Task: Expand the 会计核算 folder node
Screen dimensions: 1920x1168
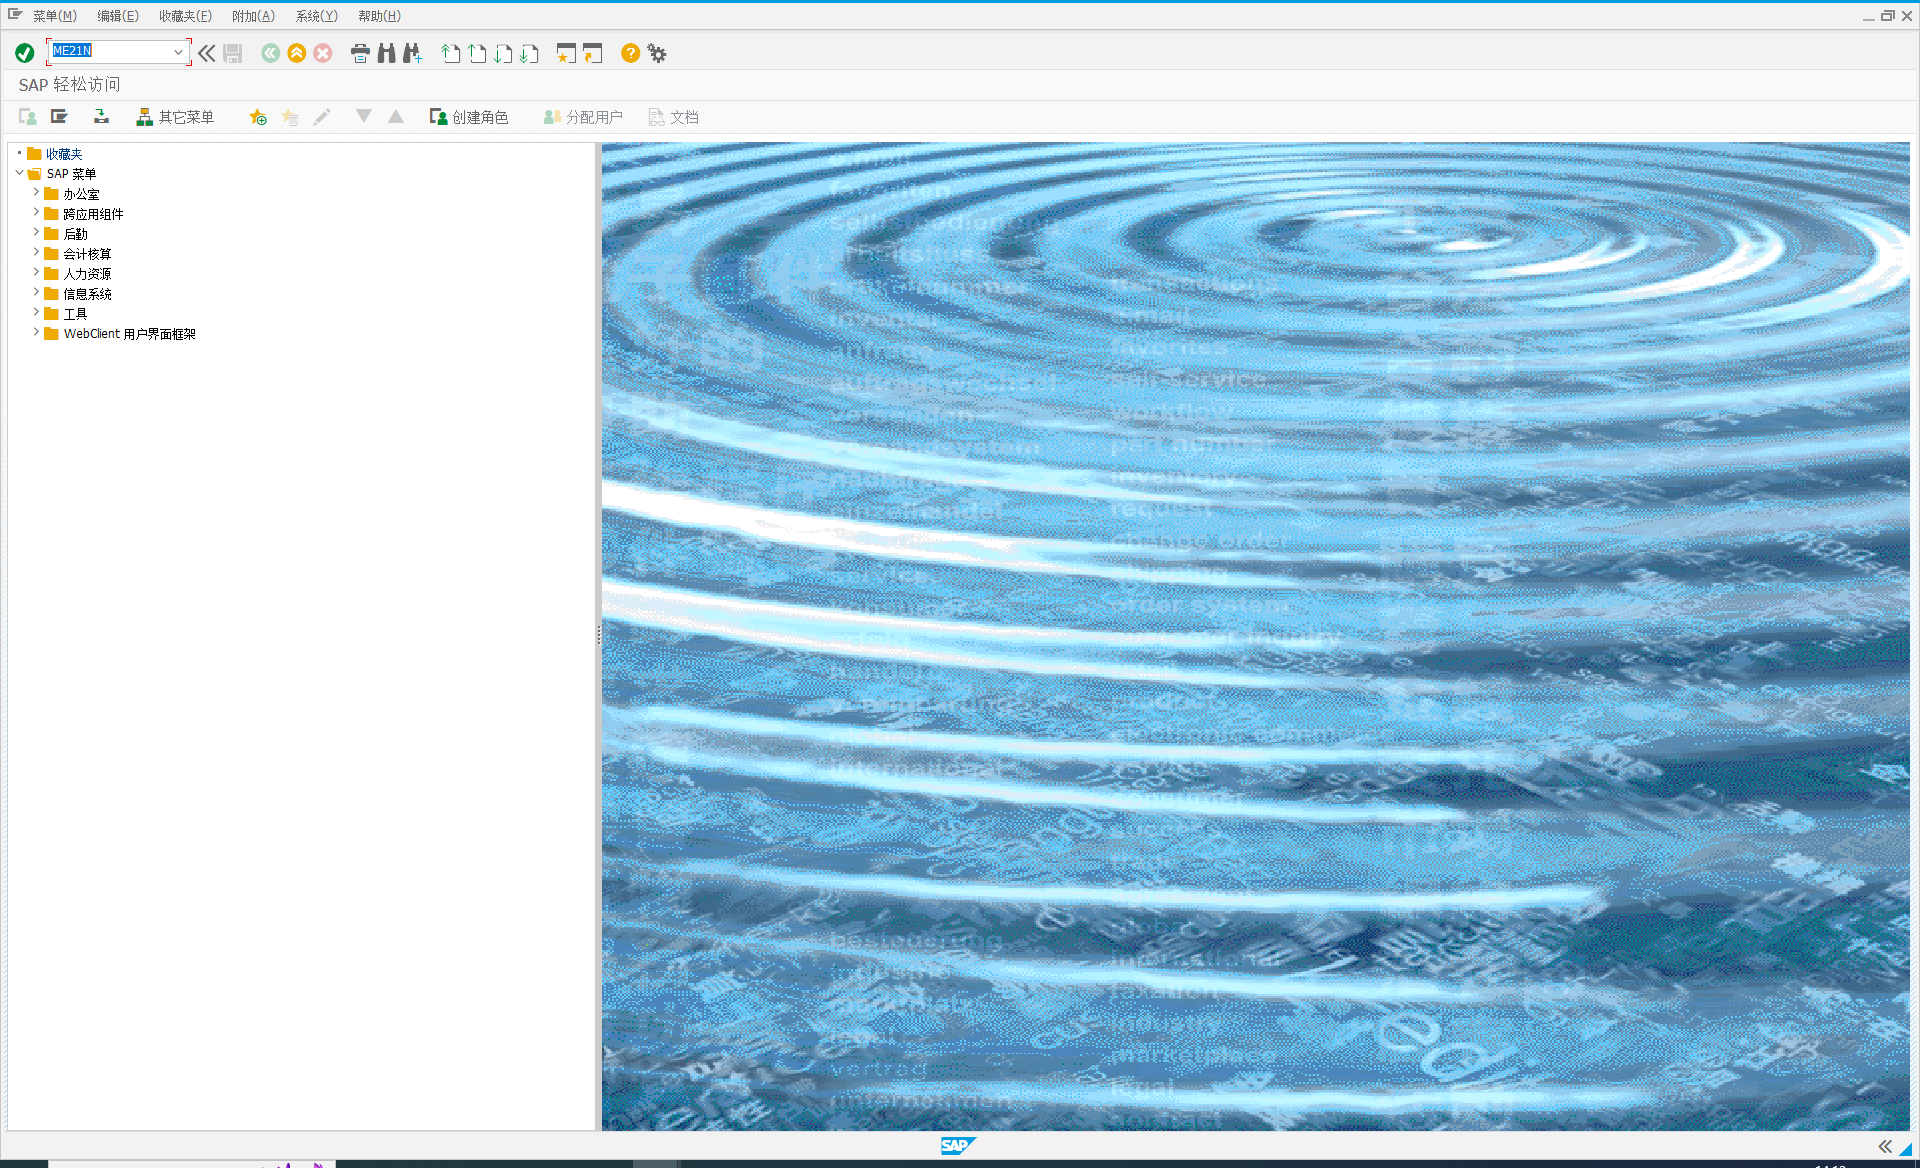Action: click(x=36, y=253)
